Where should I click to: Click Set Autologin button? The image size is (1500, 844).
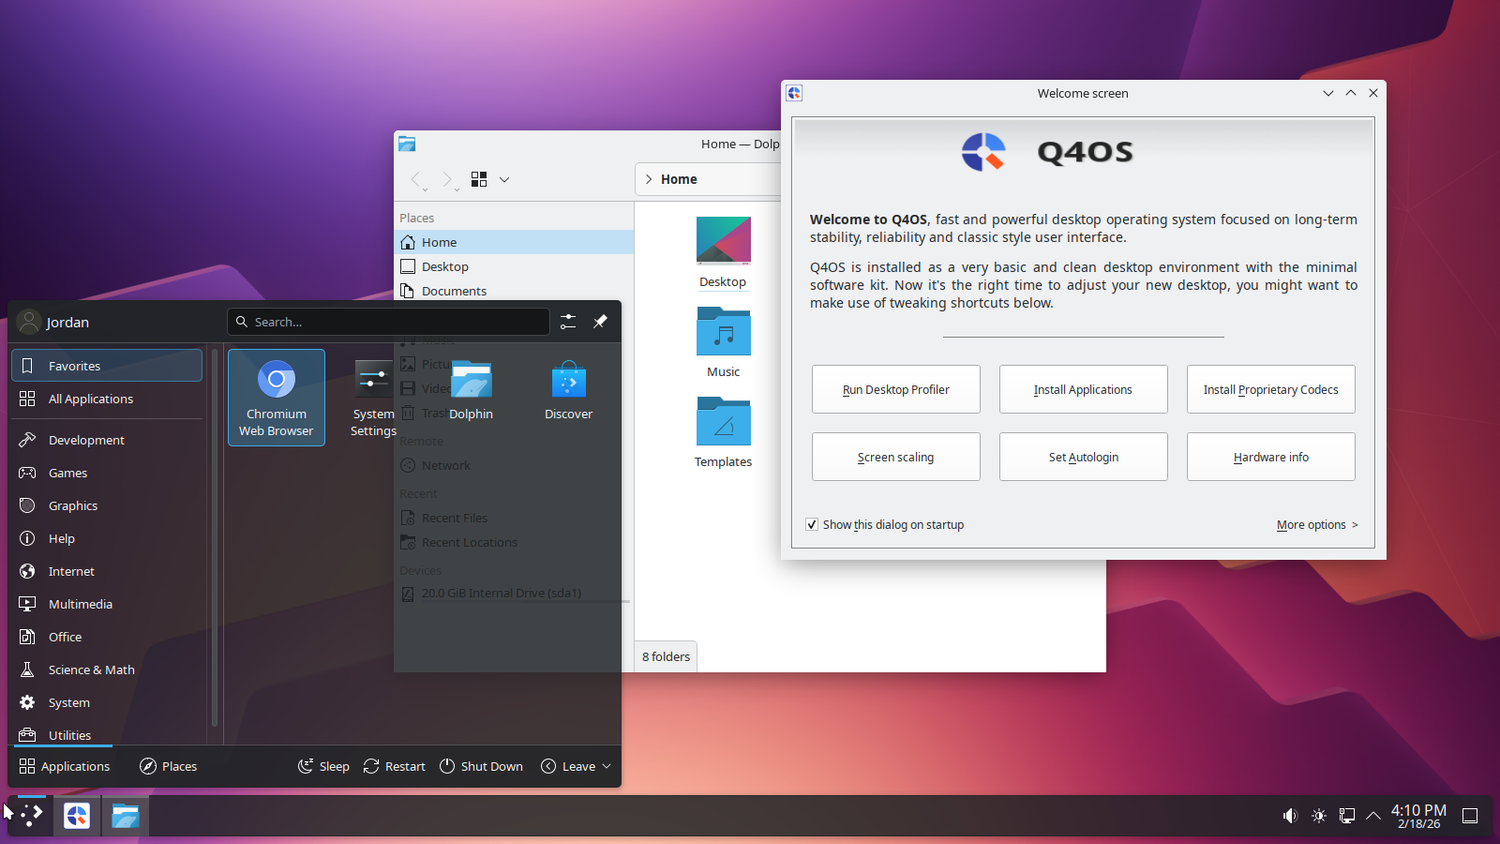[x=1083, y=457]
